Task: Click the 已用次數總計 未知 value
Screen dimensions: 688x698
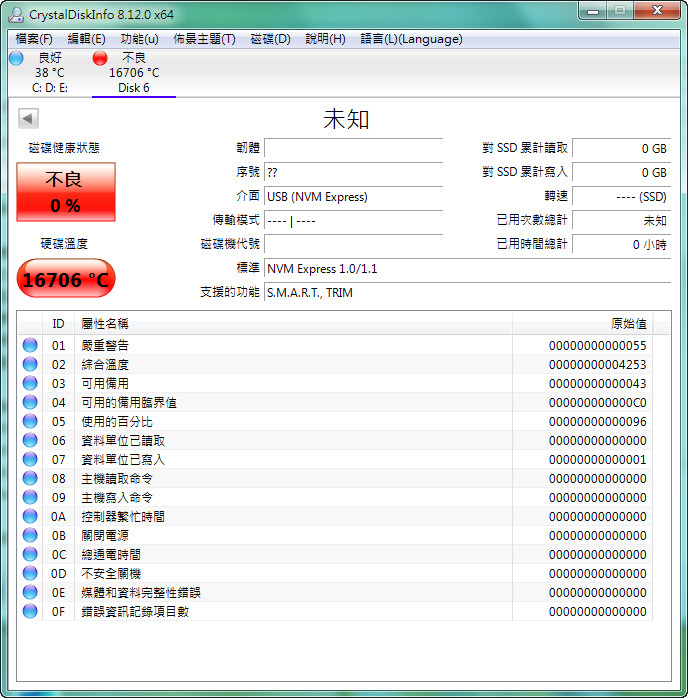Action: [x=621, y=220]
